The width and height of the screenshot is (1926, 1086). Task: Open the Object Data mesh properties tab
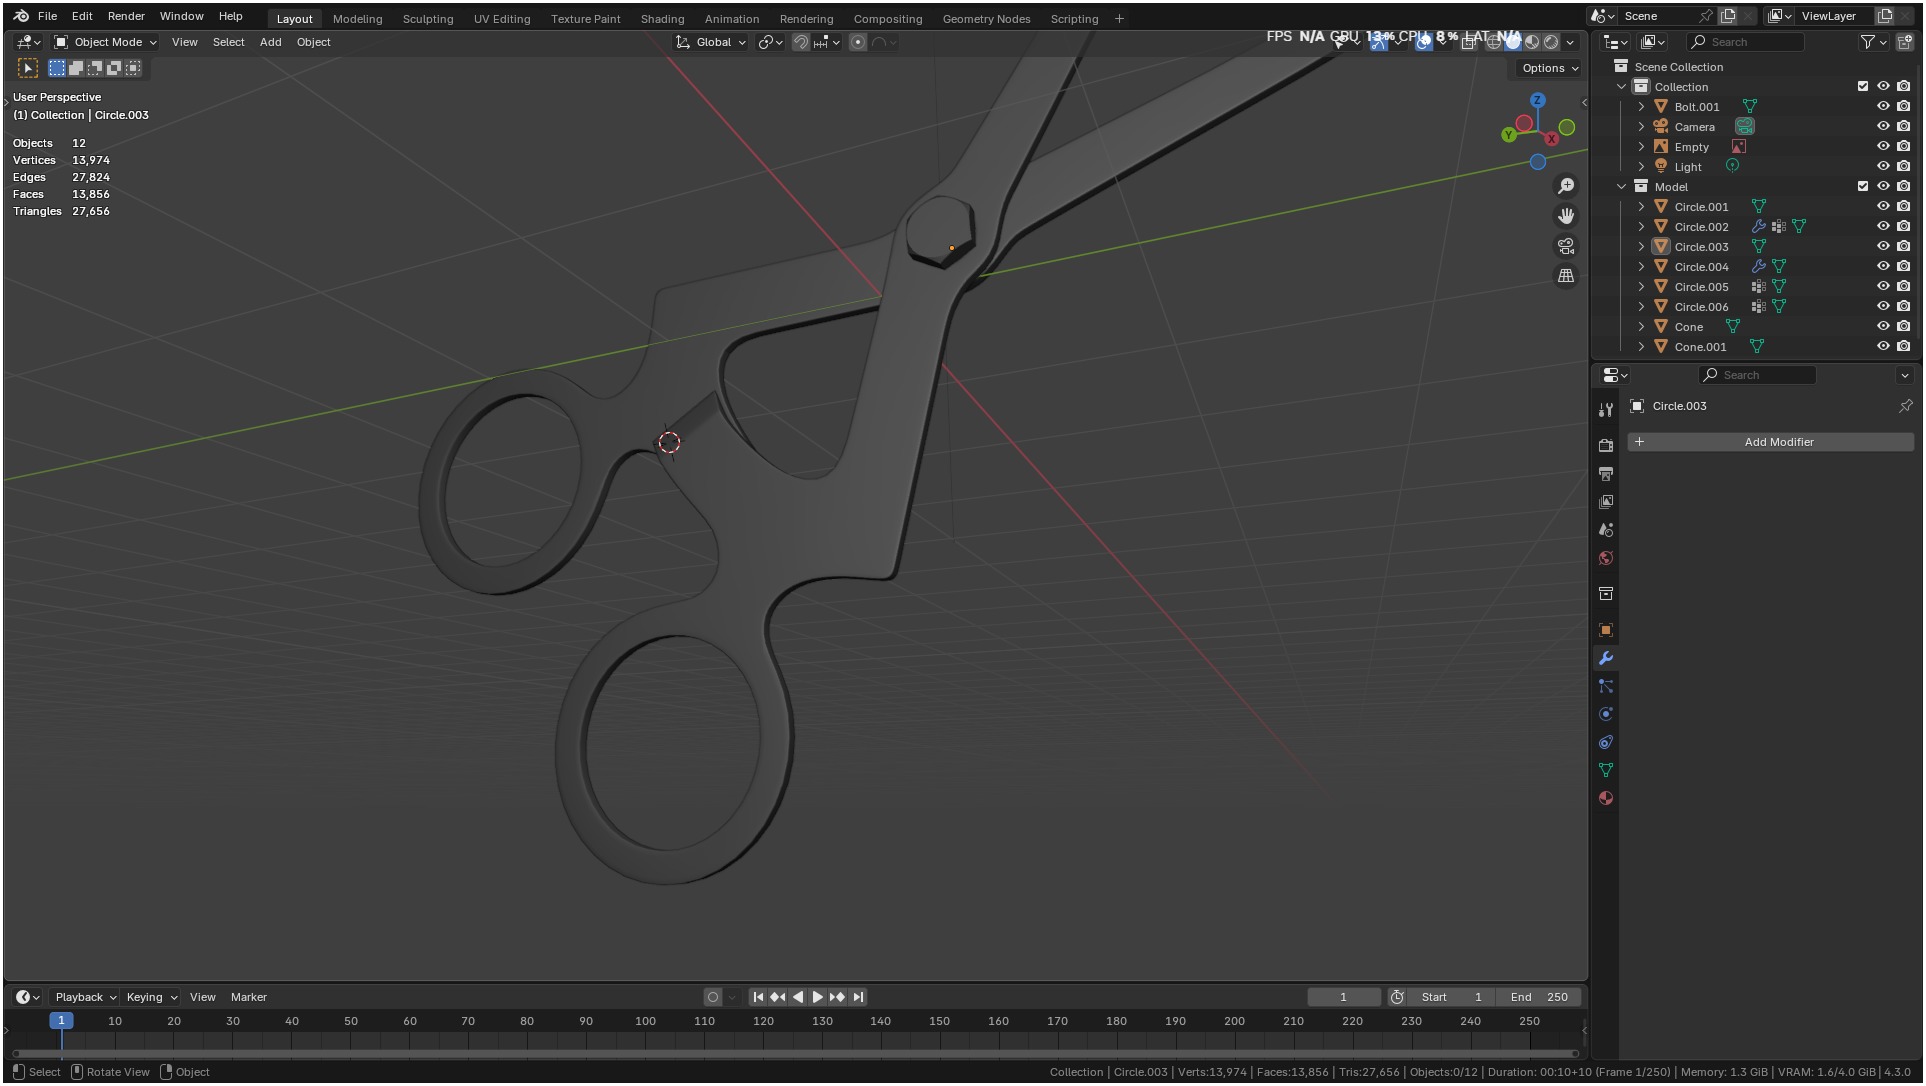coord(1606,770)
